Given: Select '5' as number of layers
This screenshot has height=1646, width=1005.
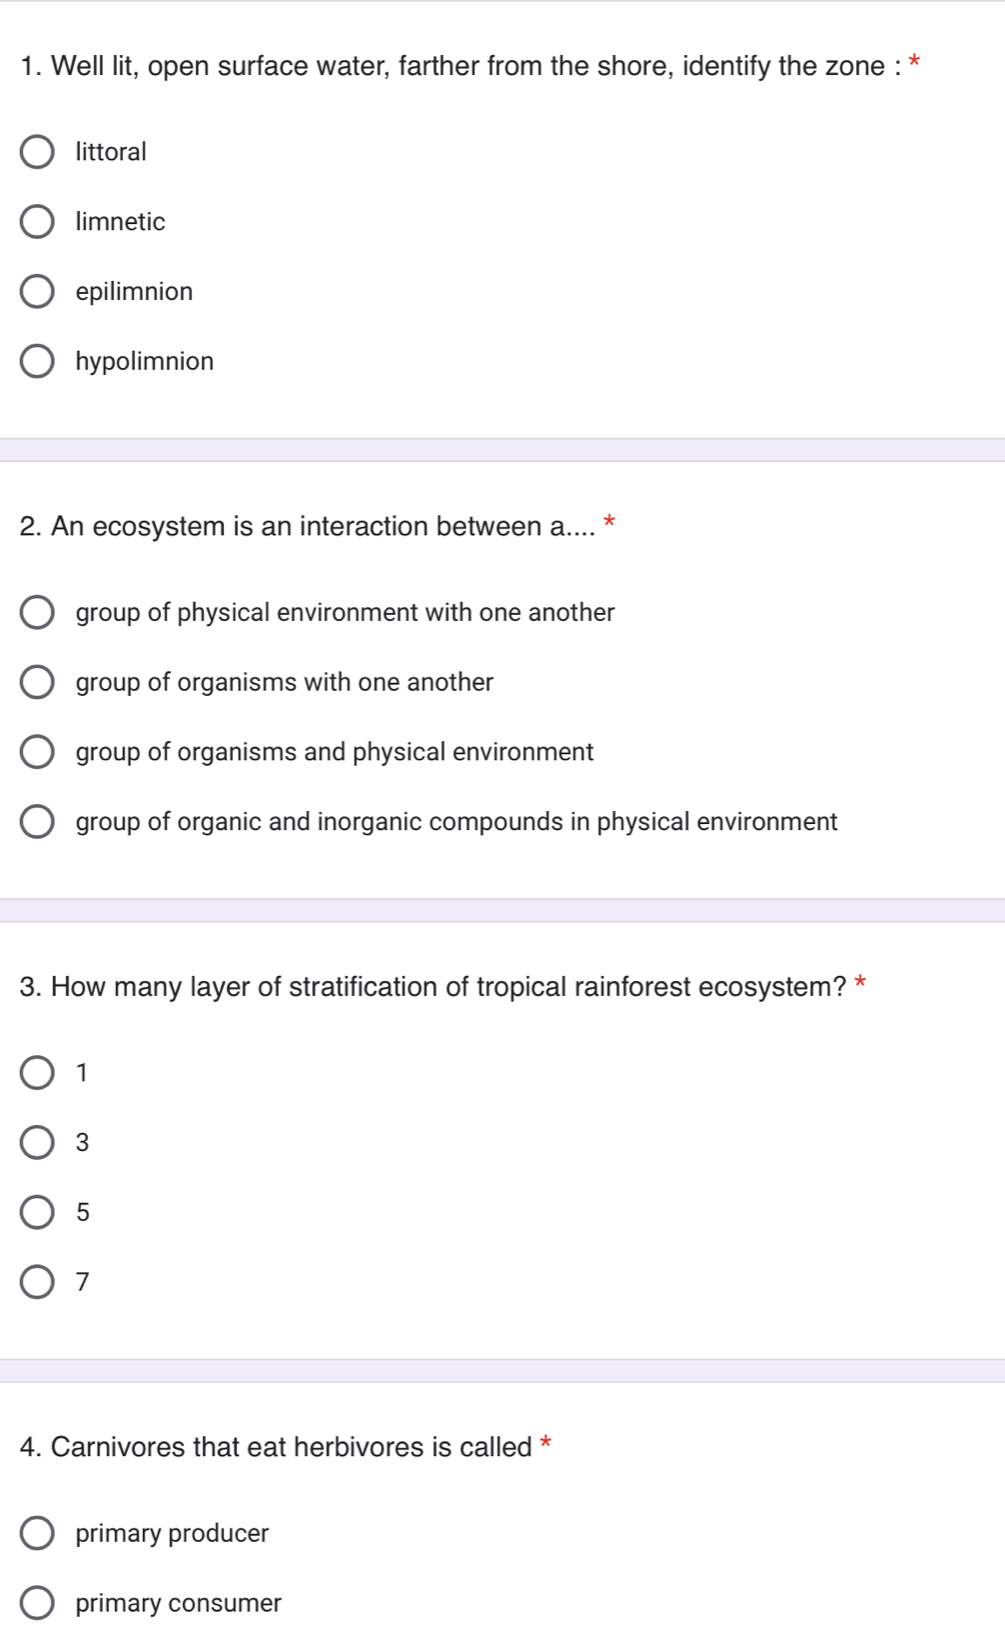Looking at the screenshot, I should 38,1213.
